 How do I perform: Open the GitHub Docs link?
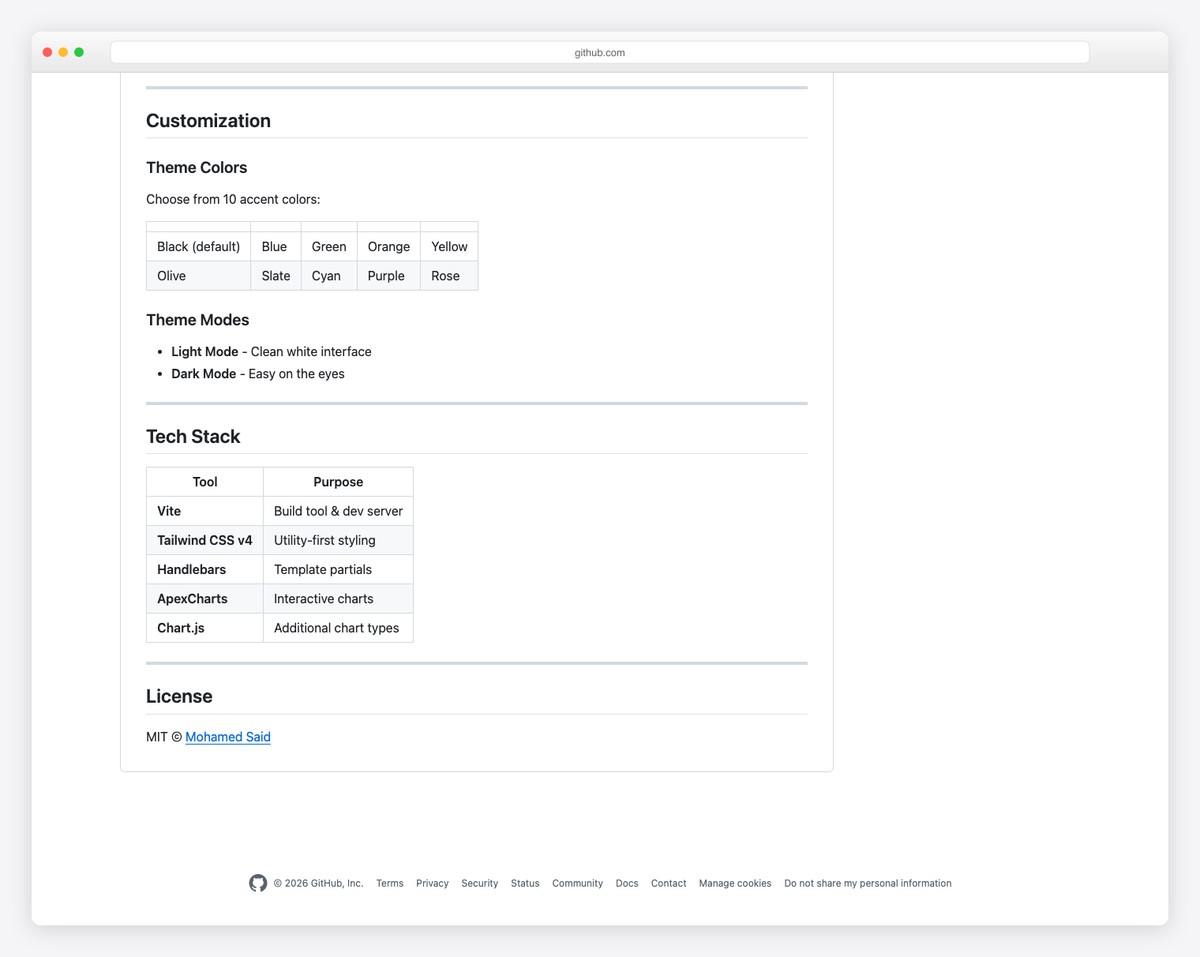pyautogui.click(x=627, y=883)
